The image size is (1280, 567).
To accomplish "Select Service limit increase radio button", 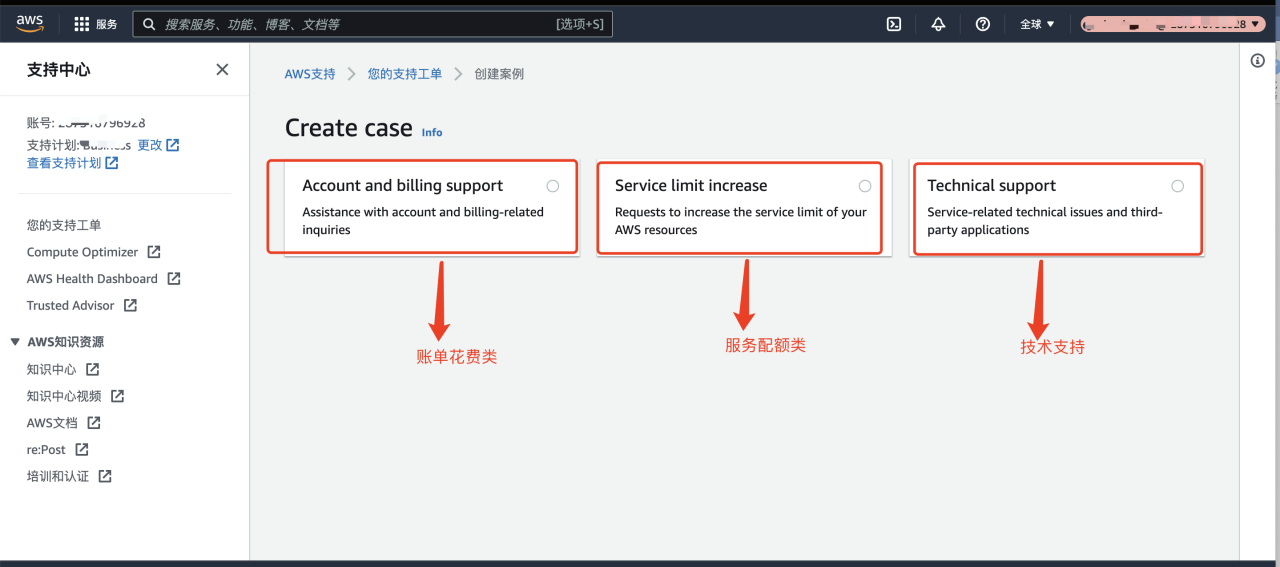I will tap(865, 186).
